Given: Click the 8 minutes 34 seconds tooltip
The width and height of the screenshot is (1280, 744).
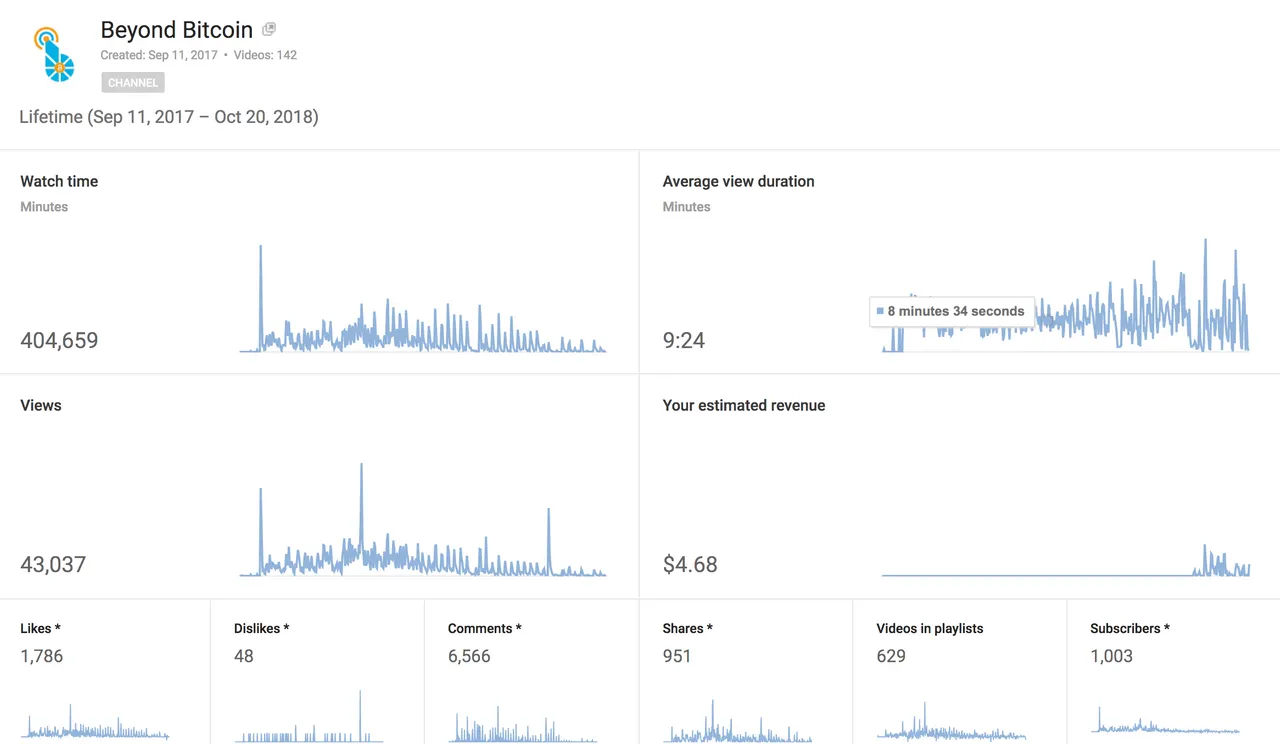Looking at the screenshot, I should point(952,311).
